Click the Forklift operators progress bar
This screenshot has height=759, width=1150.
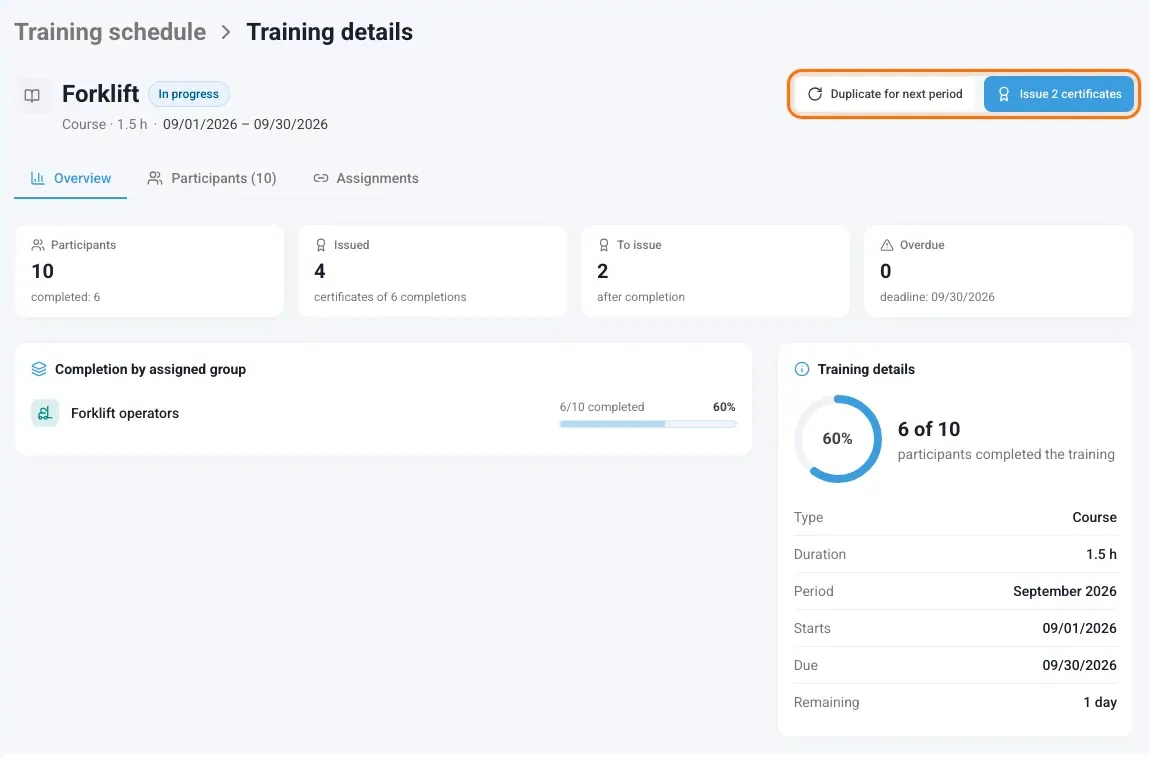tap(648, 424)
